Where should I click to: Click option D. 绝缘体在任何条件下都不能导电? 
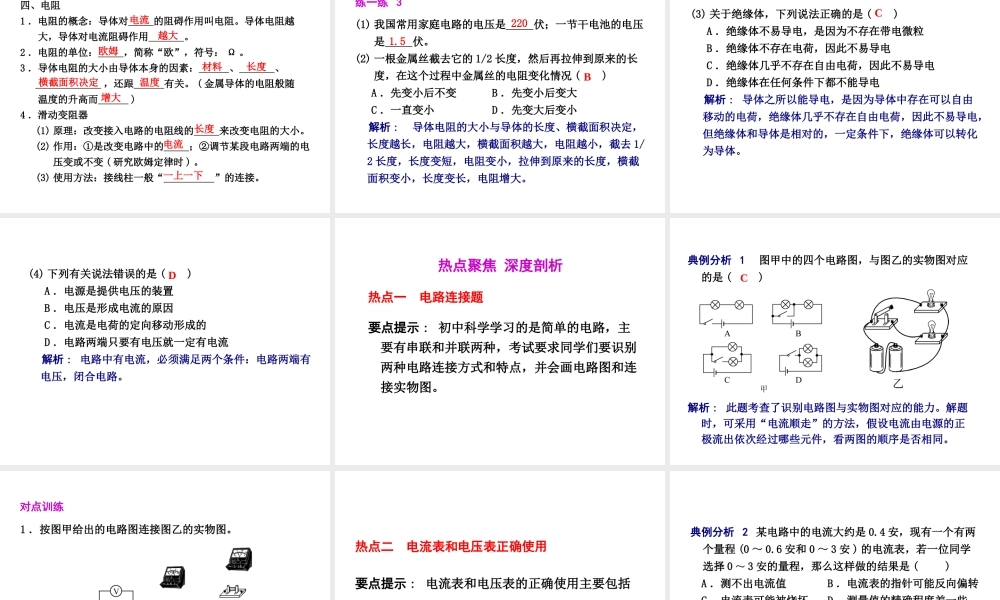[792, 82]
